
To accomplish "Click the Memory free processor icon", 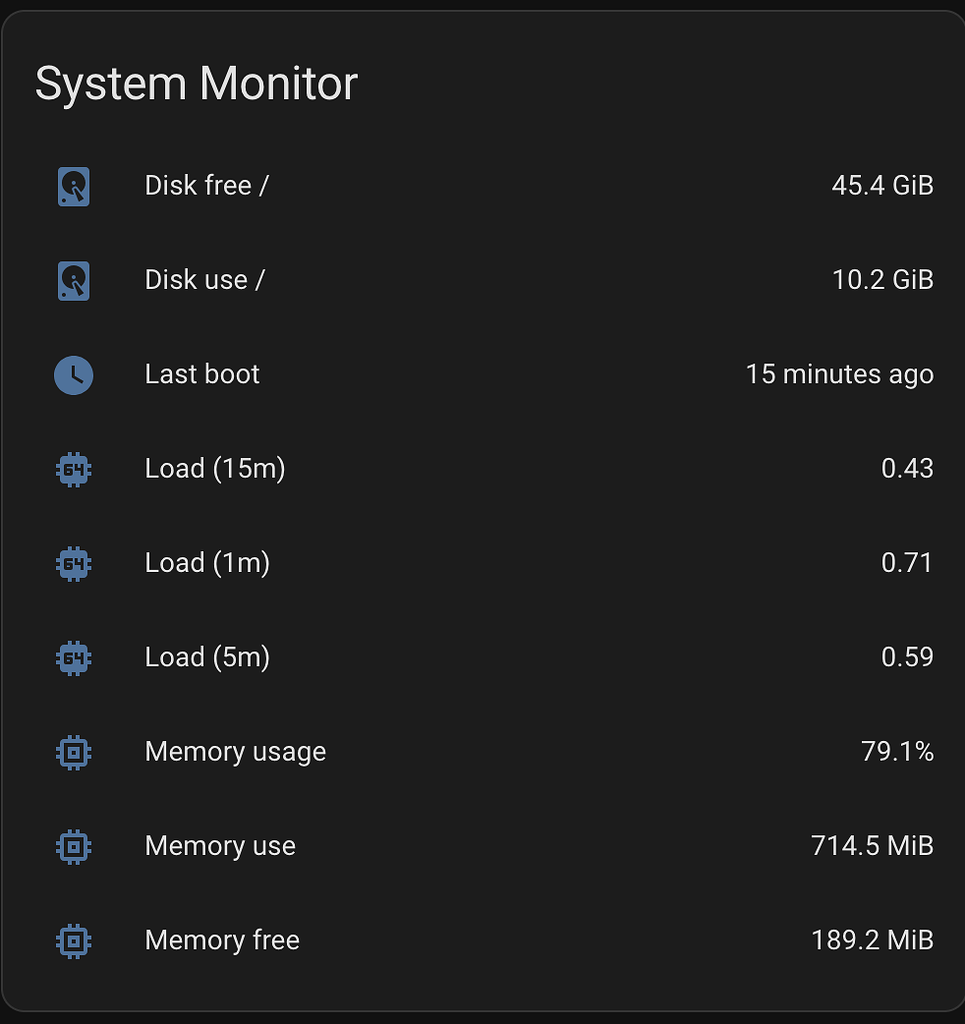I will point(72,940).
